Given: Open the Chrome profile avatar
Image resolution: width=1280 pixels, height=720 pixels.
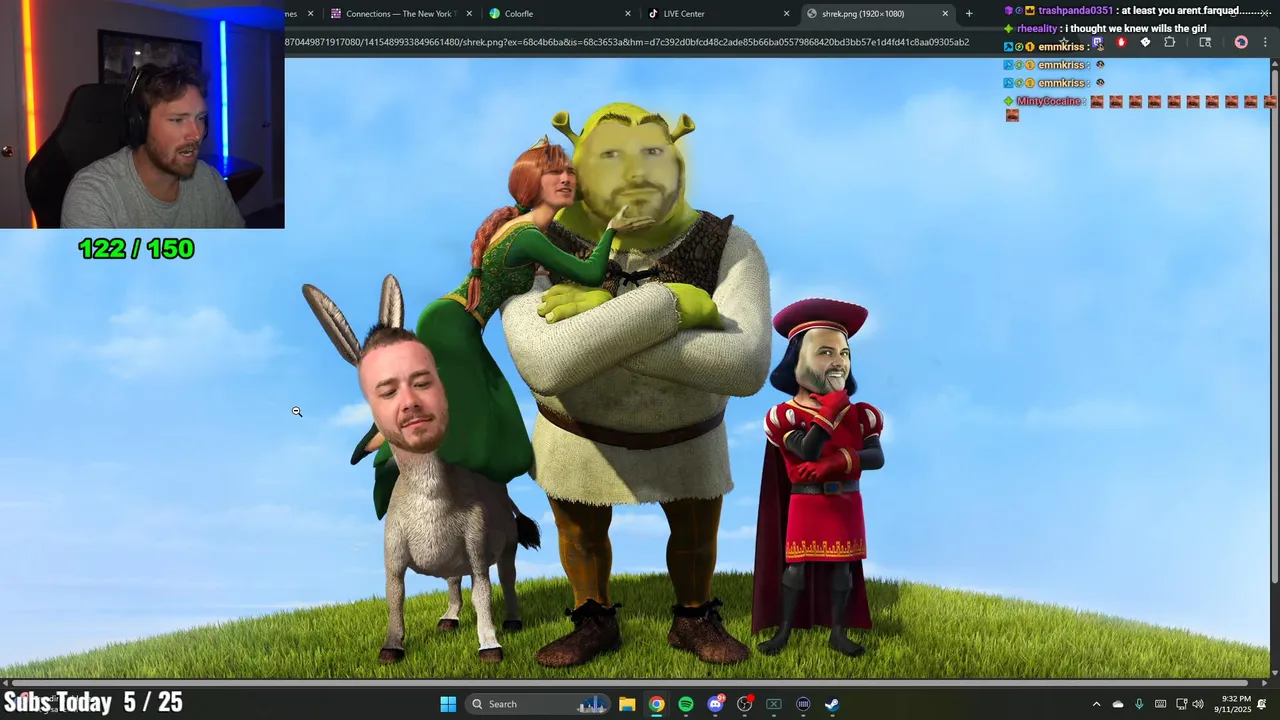Looking at the screenshot, I should pos(1241,42).
